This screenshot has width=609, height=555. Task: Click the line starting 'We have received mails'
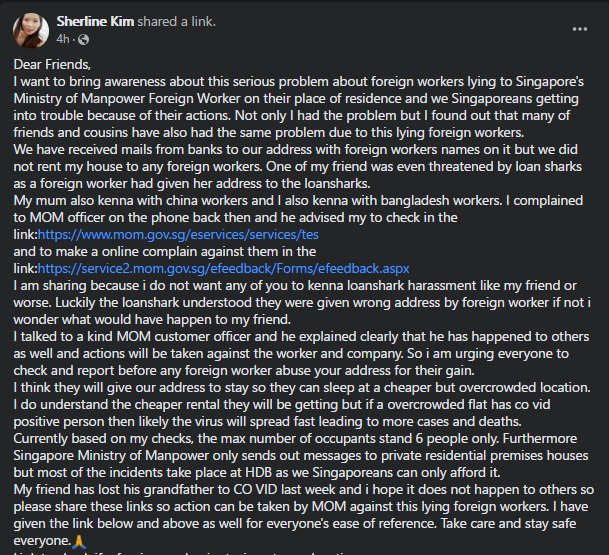tap(296, 150)
